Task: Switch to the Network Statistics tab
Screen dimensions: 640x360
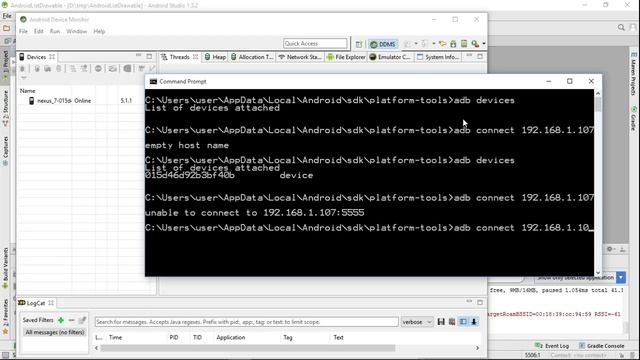Action: coord(300,57)
